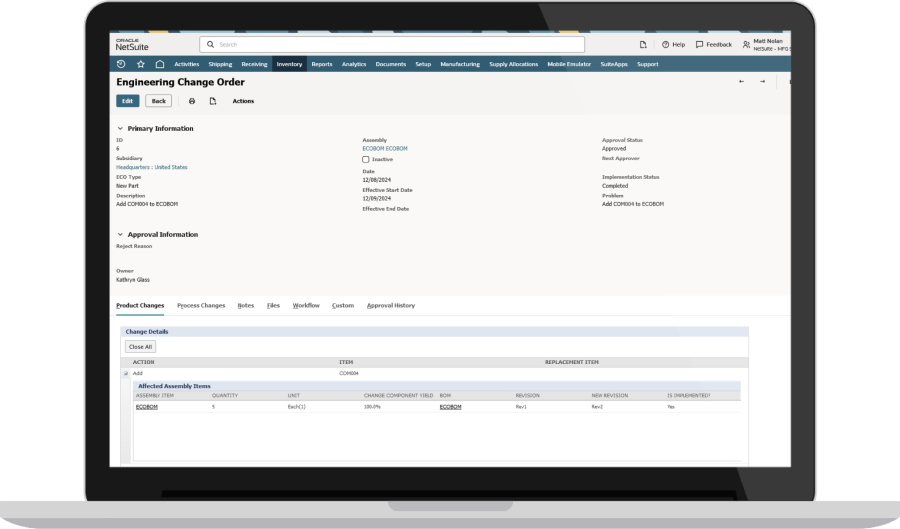The width and height of the screenshot is (900, 529).
Task: Click the Shortcuts star icon
Action: [x=141, y=64]
